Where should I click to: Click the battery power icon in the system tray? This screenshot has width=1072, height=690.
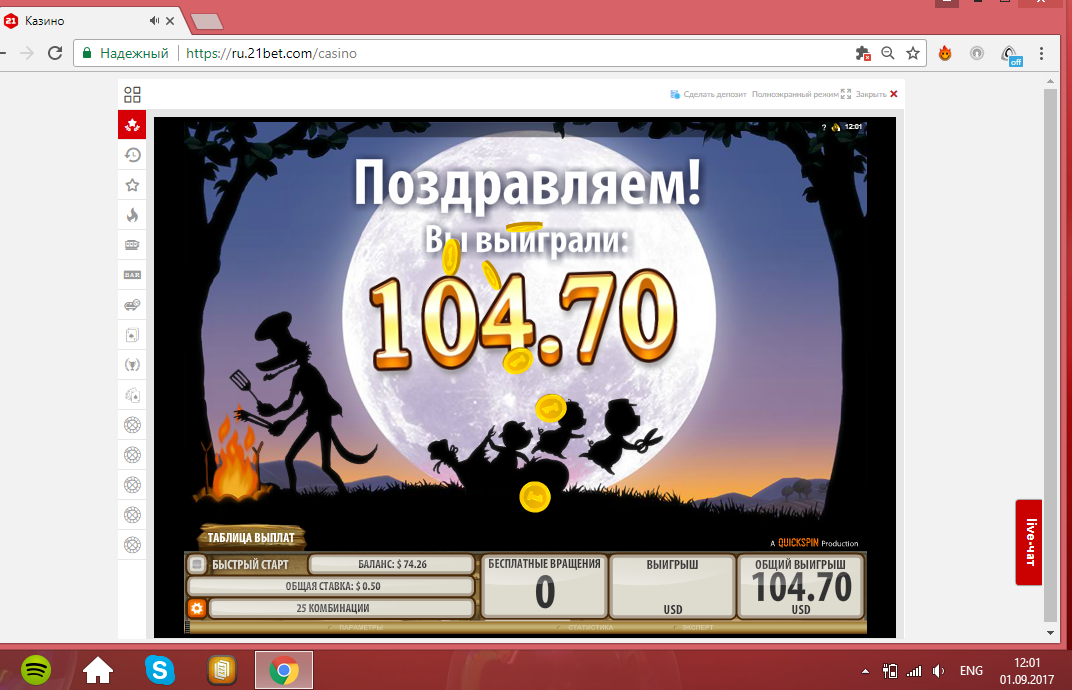point(889,671)
